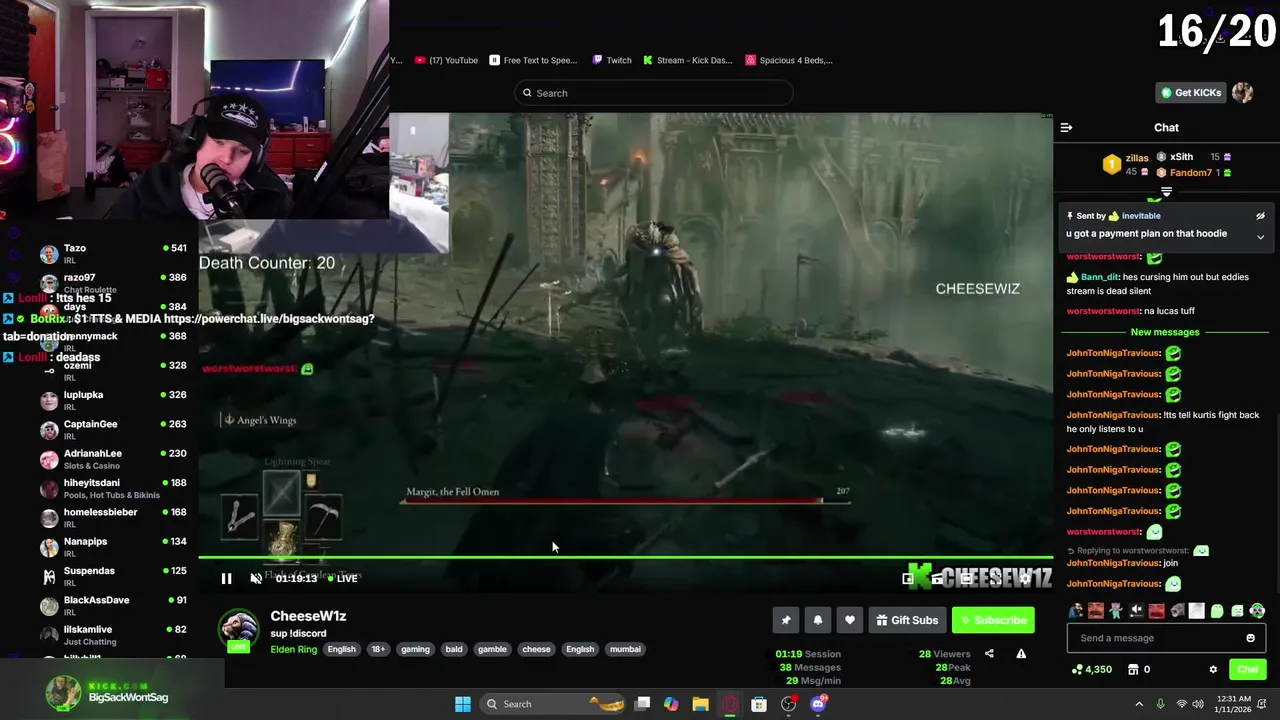
Task: Open the Spacious 4 Beds bookmark
Action: 789,60
